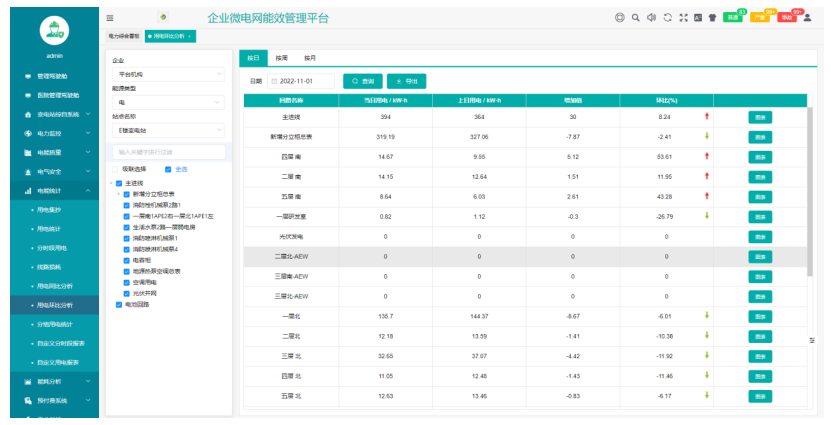Click the 环比(%) column header
The image size is (831, 425).
pyautogui.click(x=666, y=100)
